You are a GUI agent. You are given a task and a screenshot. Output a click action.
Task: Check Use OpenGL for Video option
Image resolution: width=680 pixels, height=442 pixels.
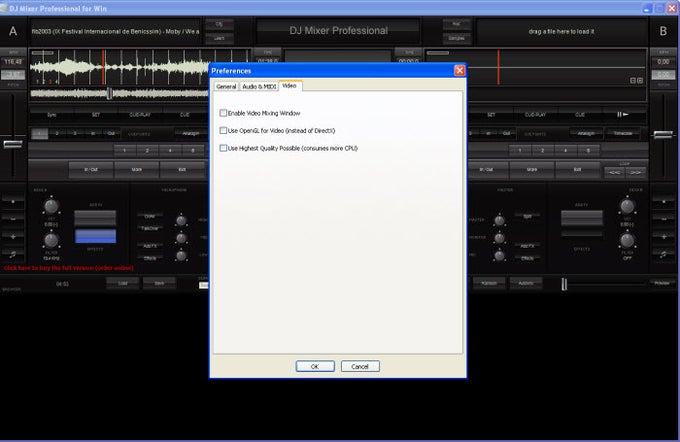pyautogui.click(x=223, y=131)
